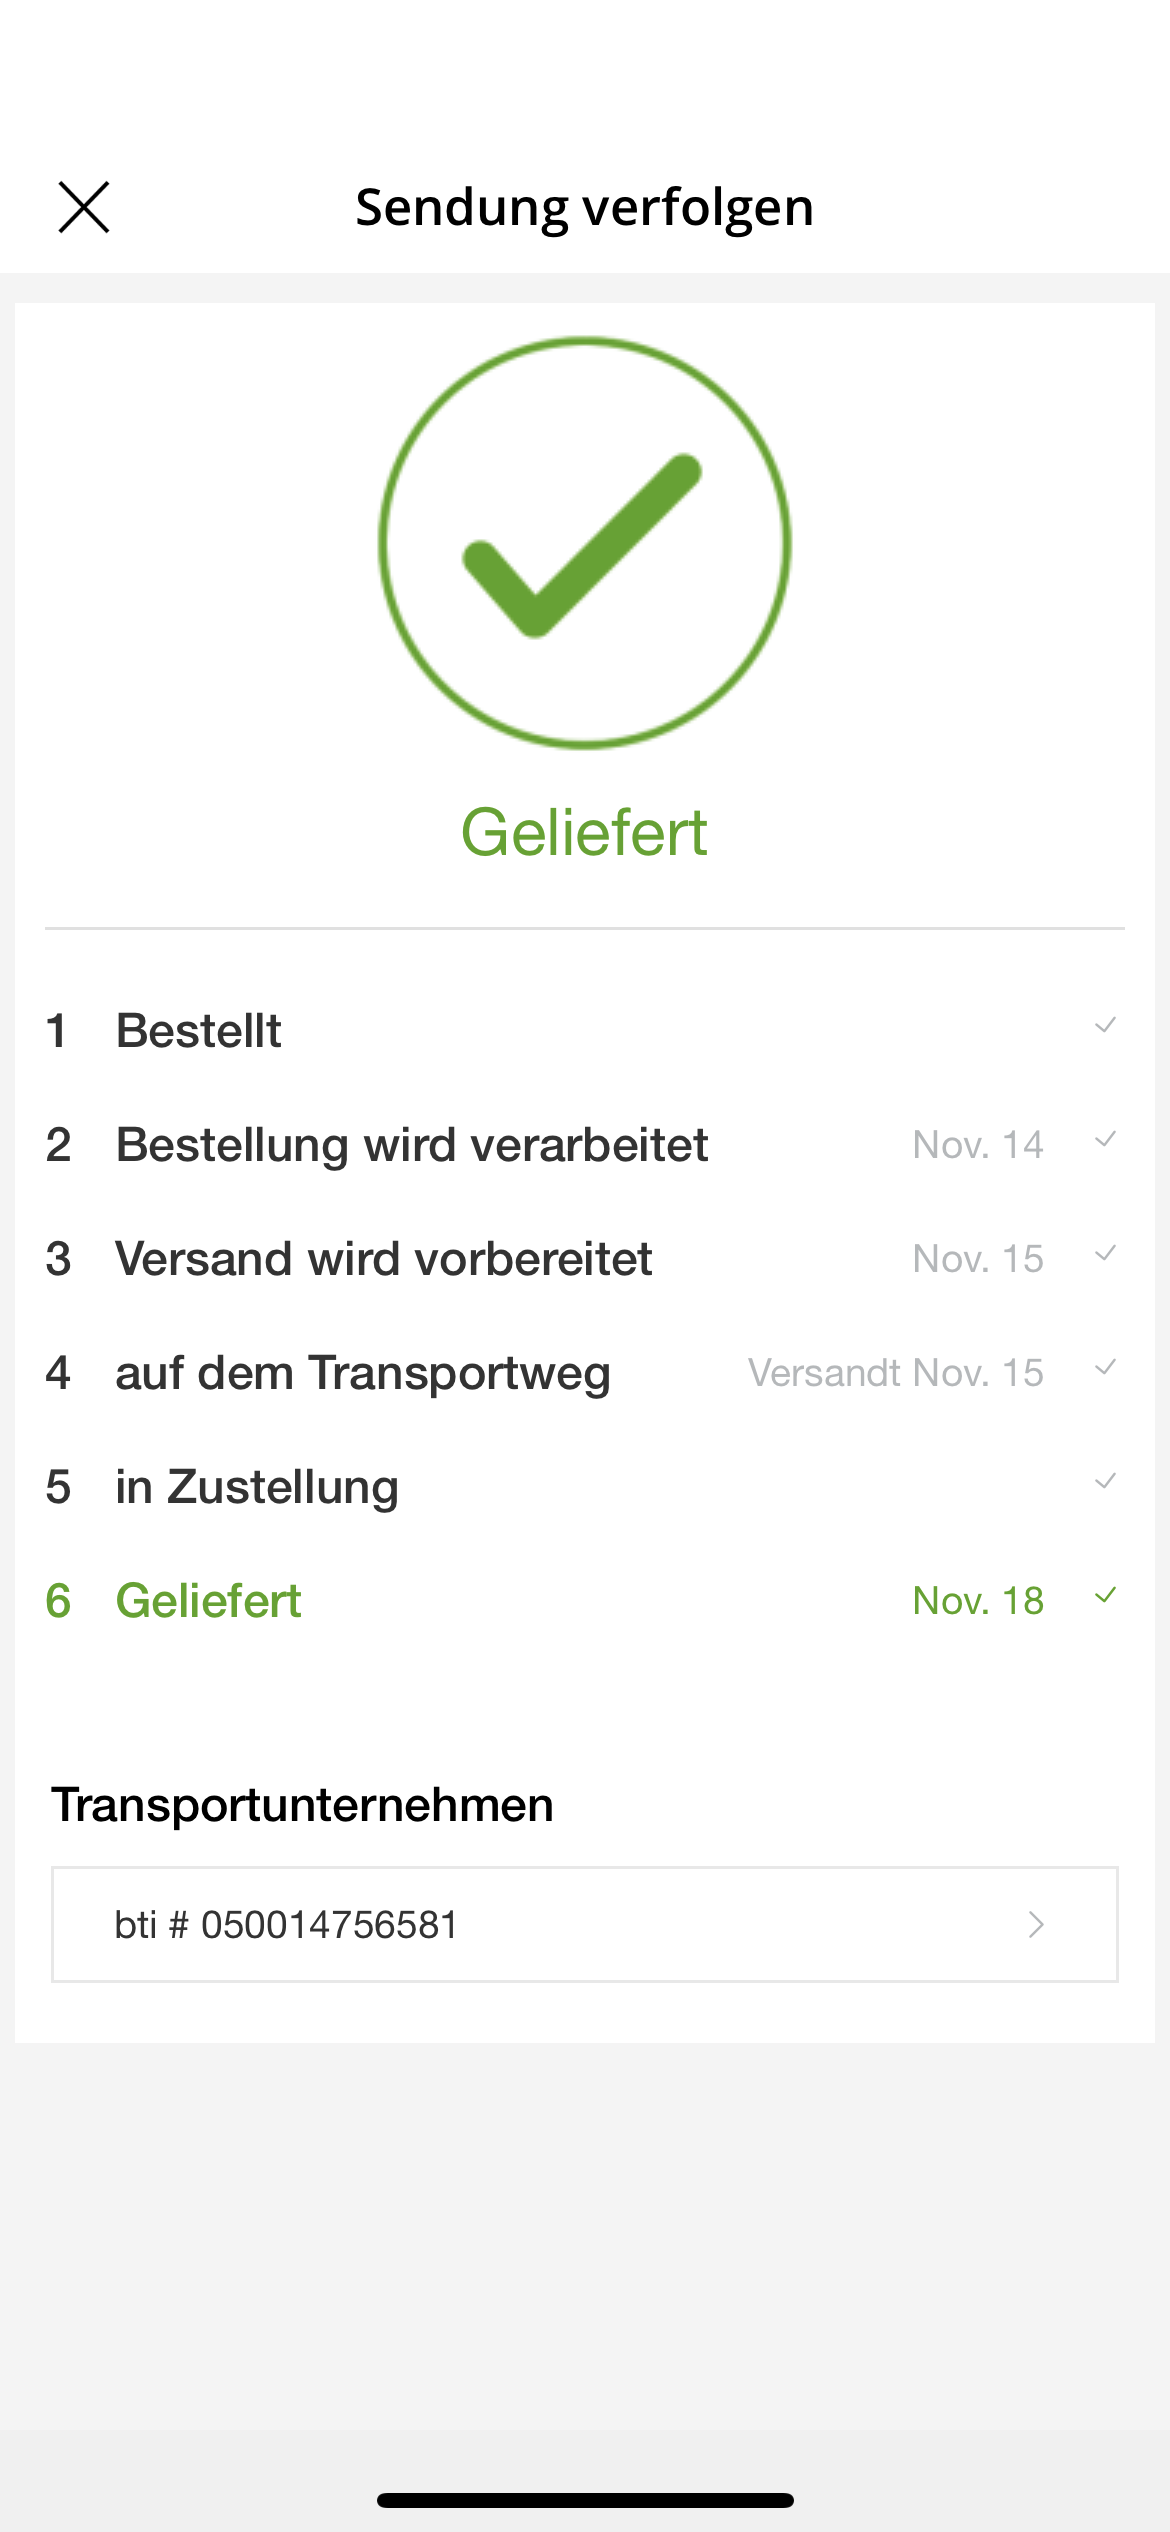Close the Sendung verfolgen screen
1170x2532 pixels.
(84, 207)
